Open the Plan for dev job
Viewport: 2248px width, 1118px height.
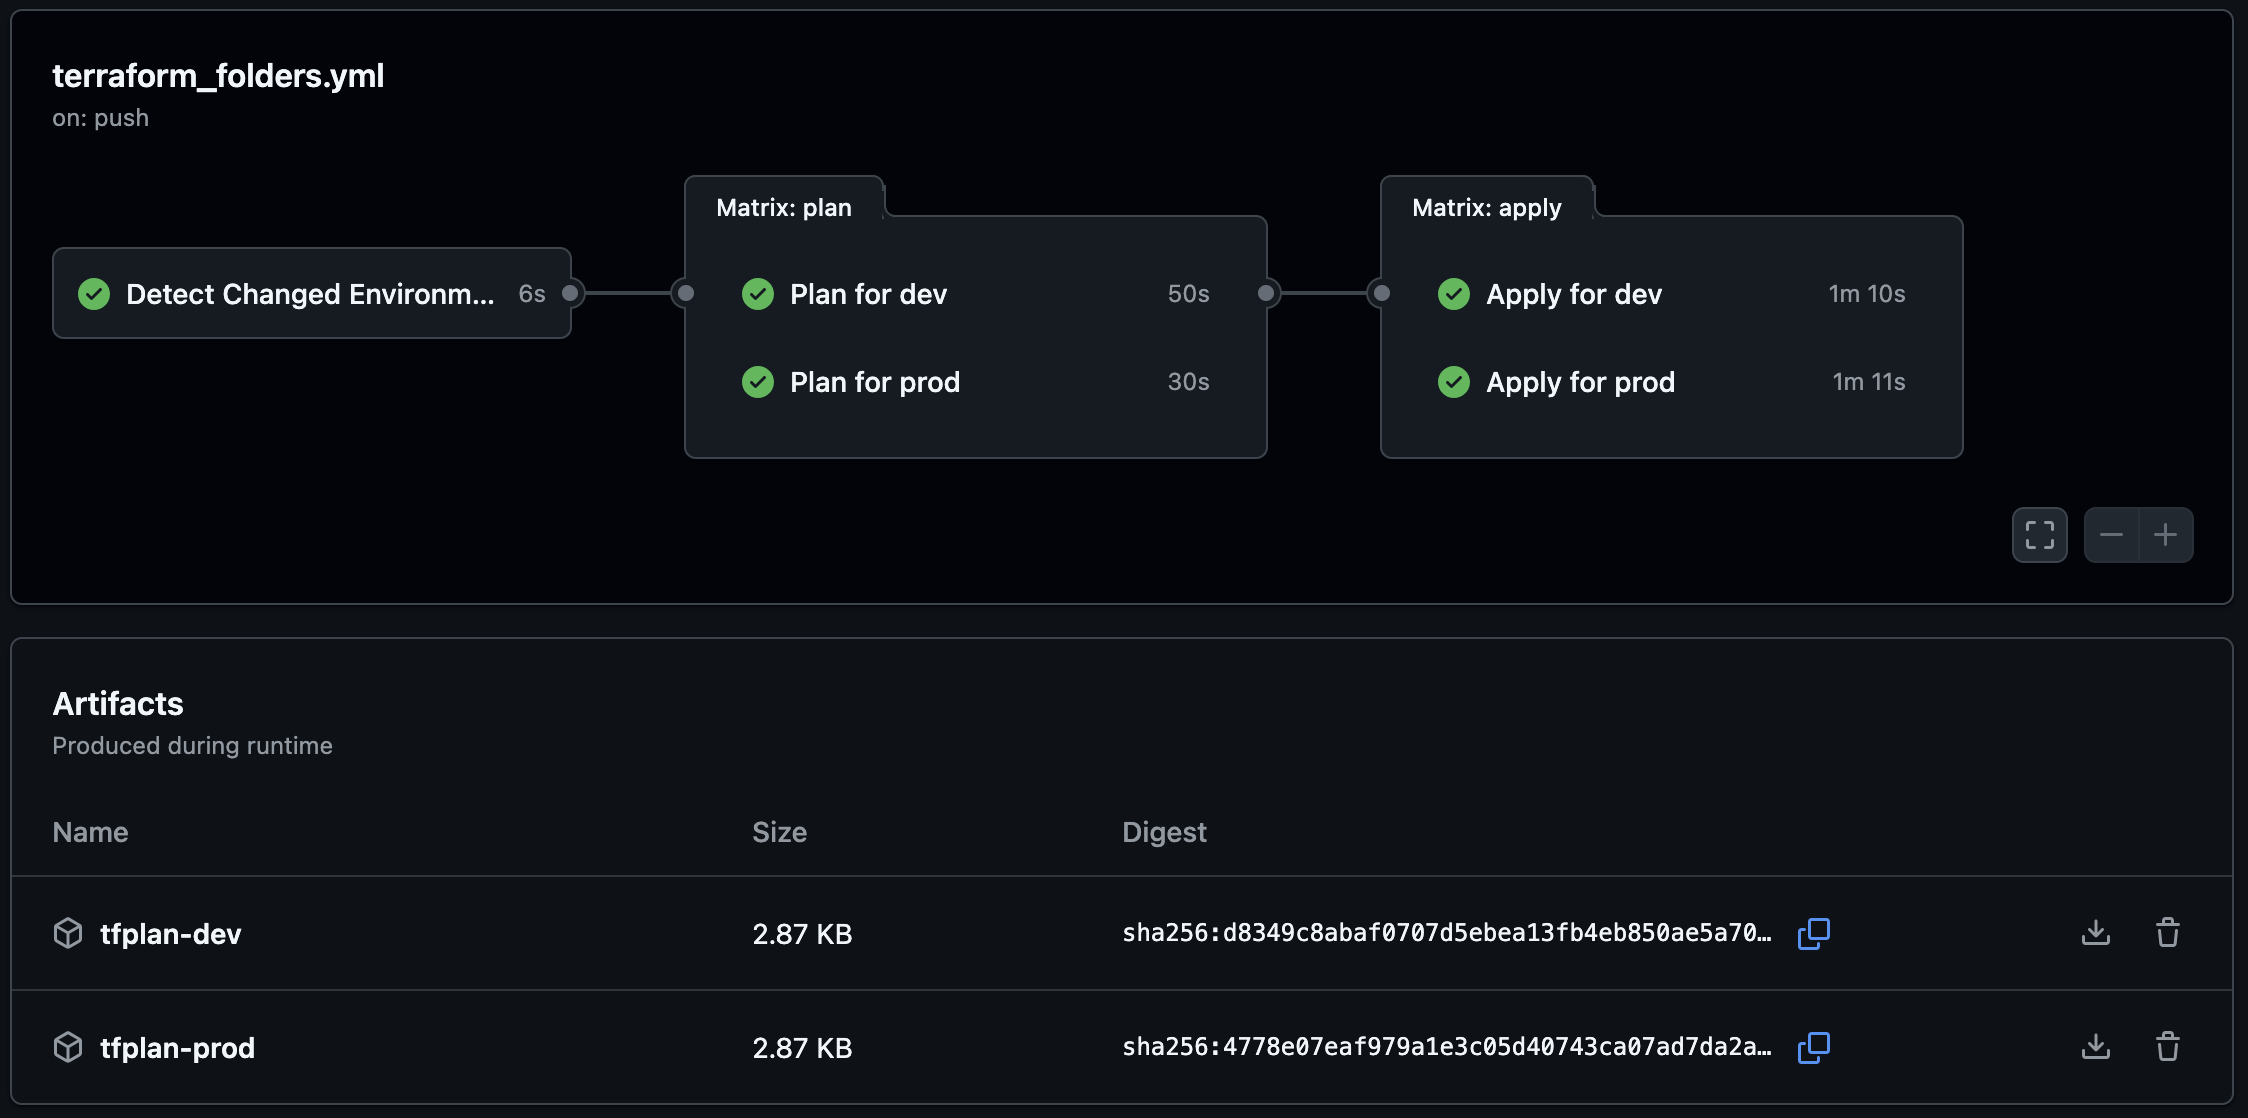(868, 294)
